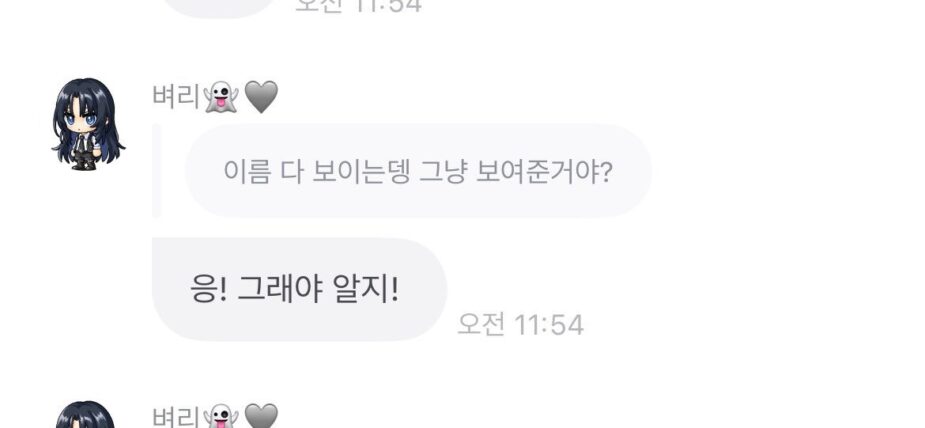The height and width of the screenshot is (428, 925).
Task: Jump to the quoted message '이름 다 보이는뎅 그냥 보여준거야?'
Action: tap(418, 171)
